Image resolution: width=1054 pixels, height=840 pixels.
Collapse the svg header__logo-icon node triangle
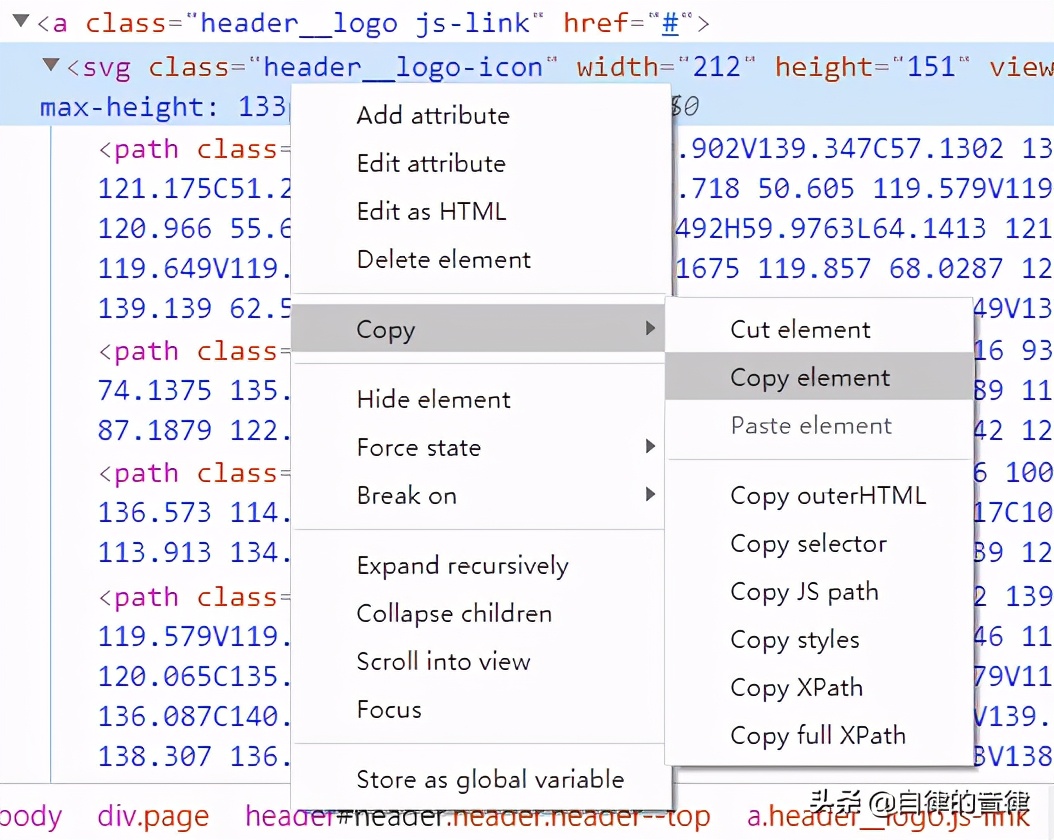tap(51, 66)
